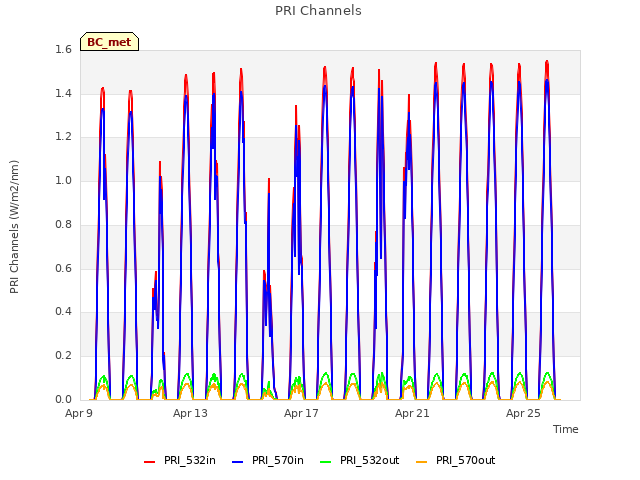
Task: Click the Apr 13 x-axis tick label
Action: tap(190, 413)
